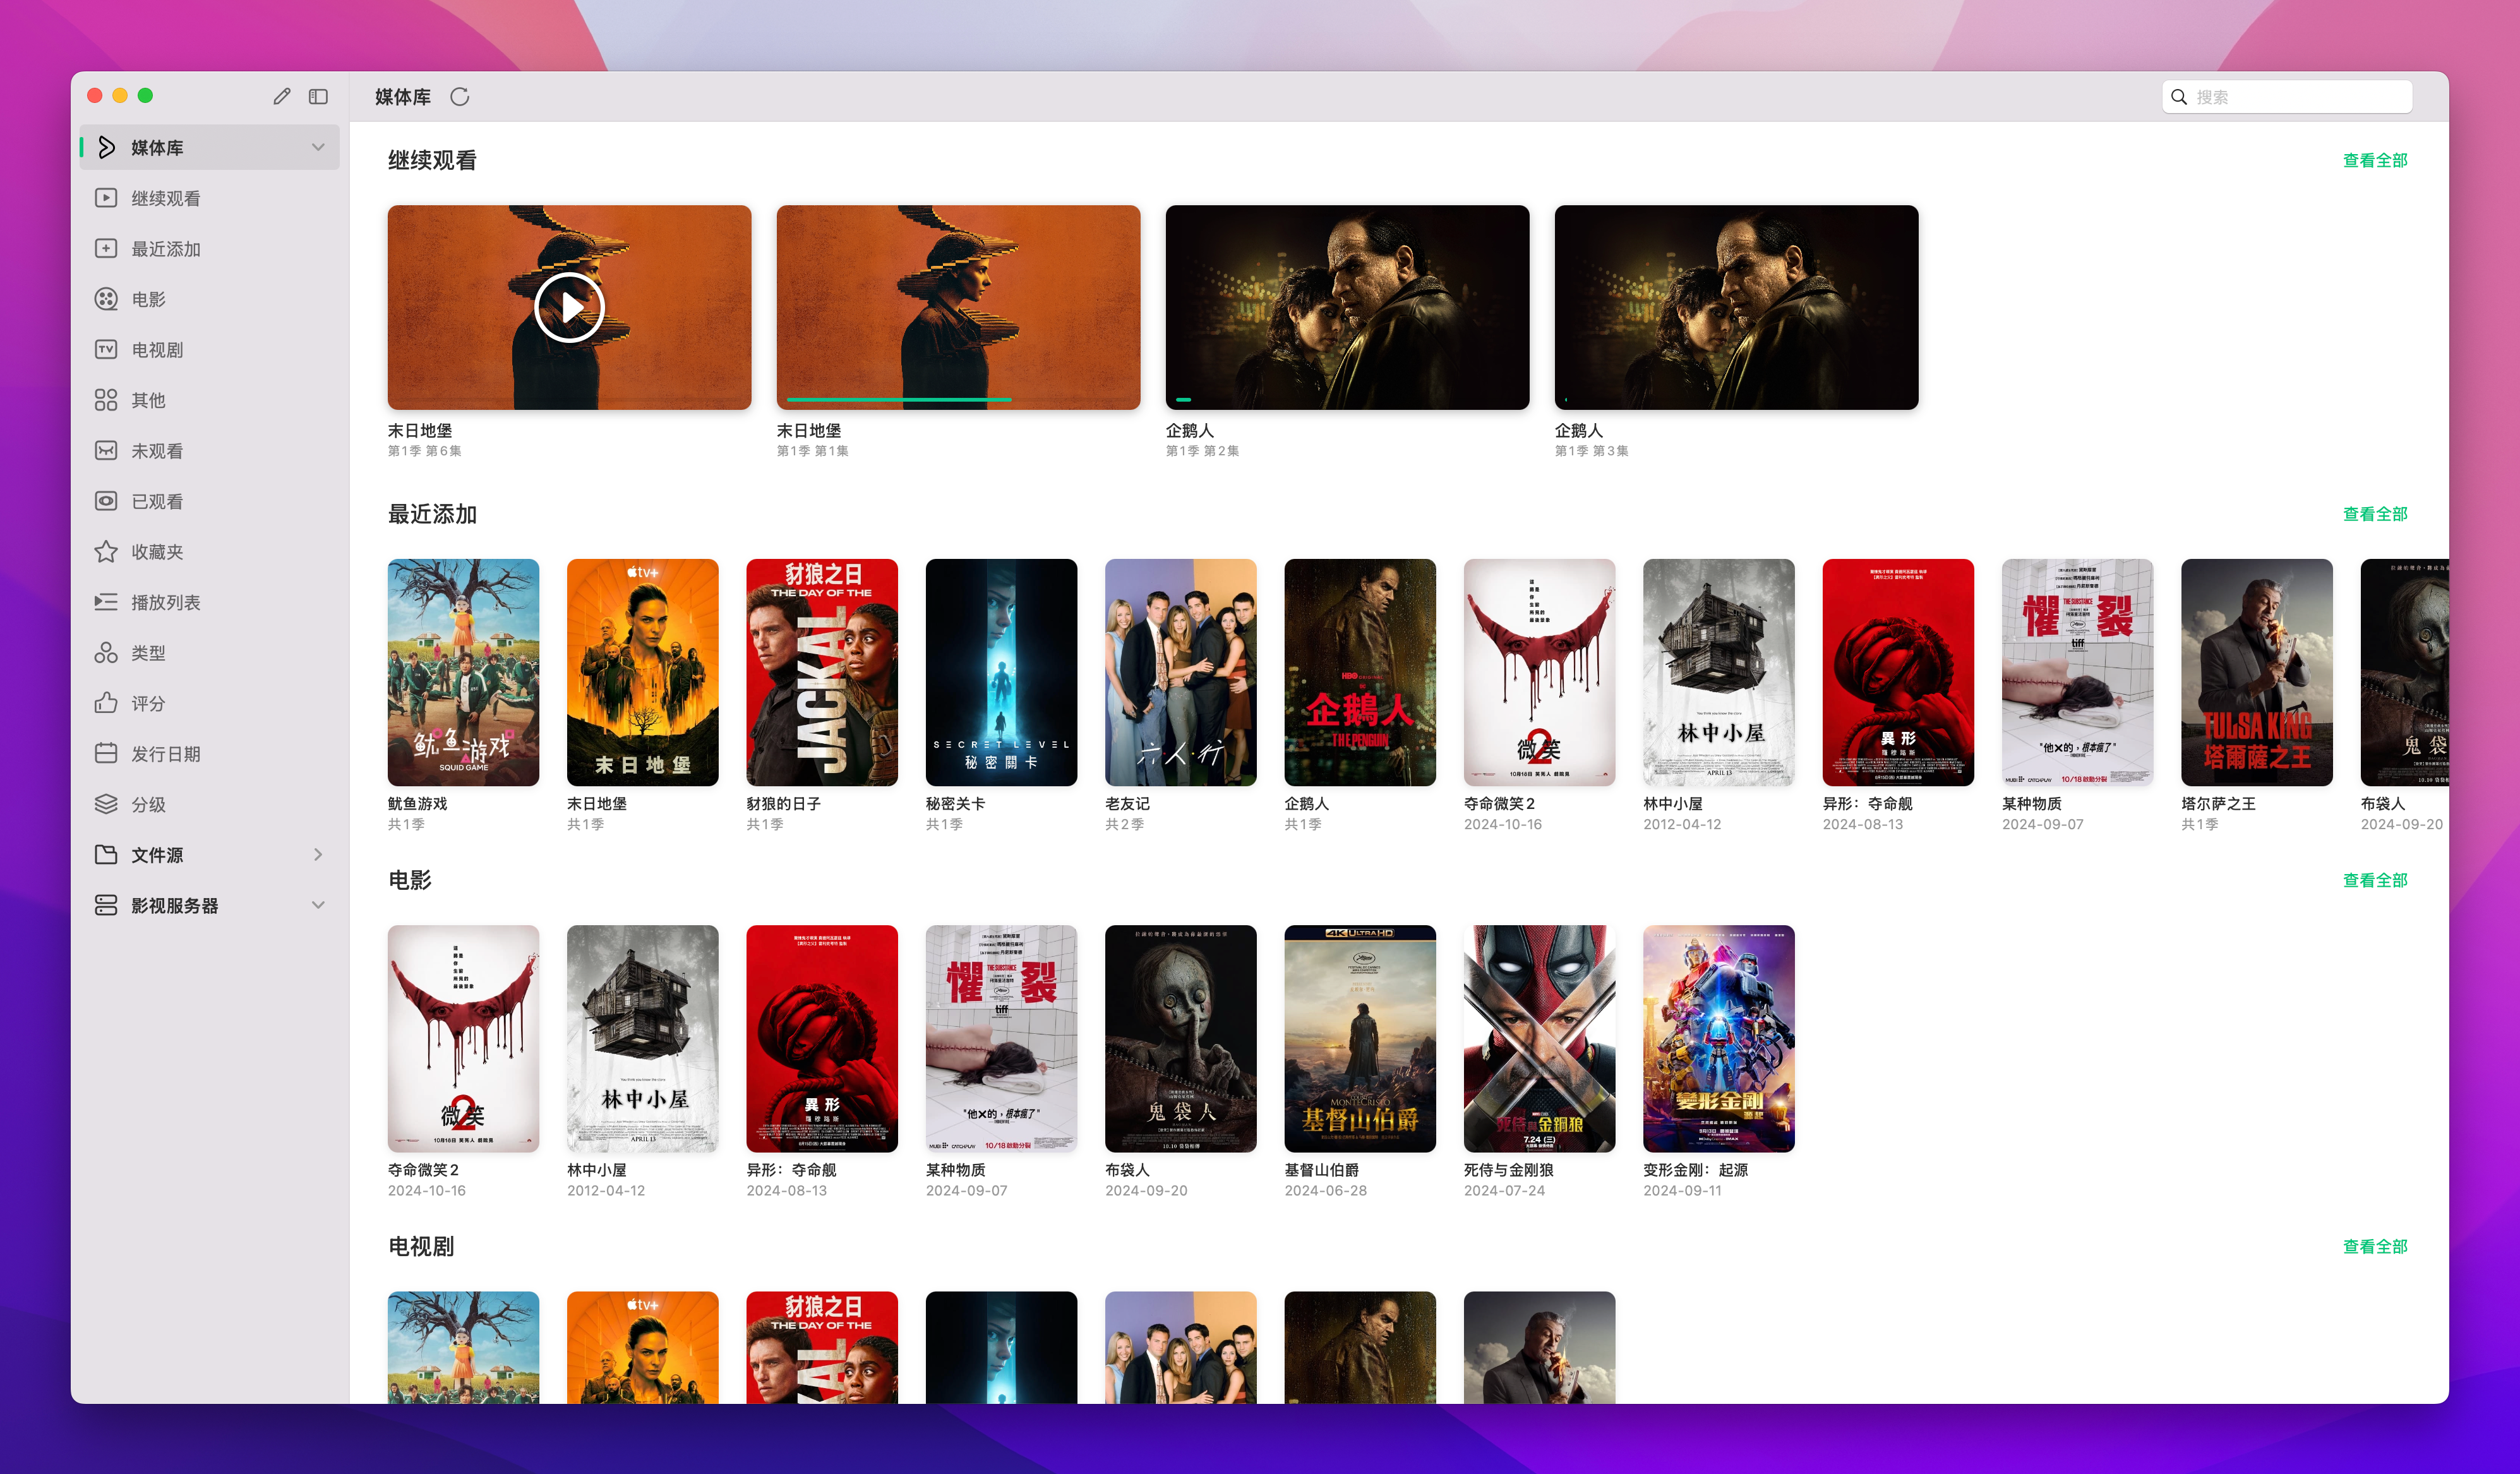Screen dimensions: 2520x1474
Task: Open 老友记 poster in 最近添加
Action: pyautogui.click(x=1180, y=672)
